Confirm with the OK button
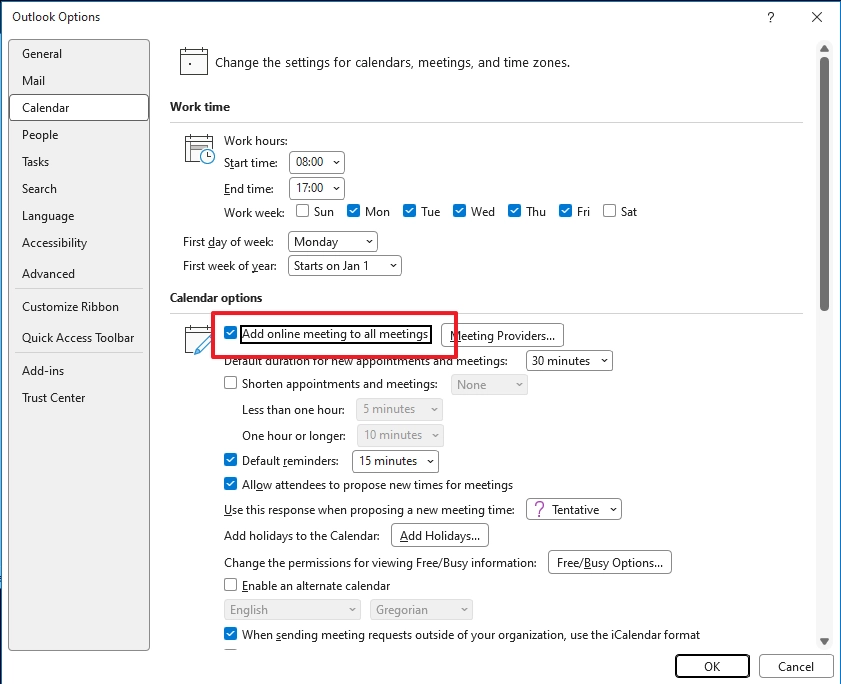The height and width of the screenshot is (684, 841). point(712,666)
